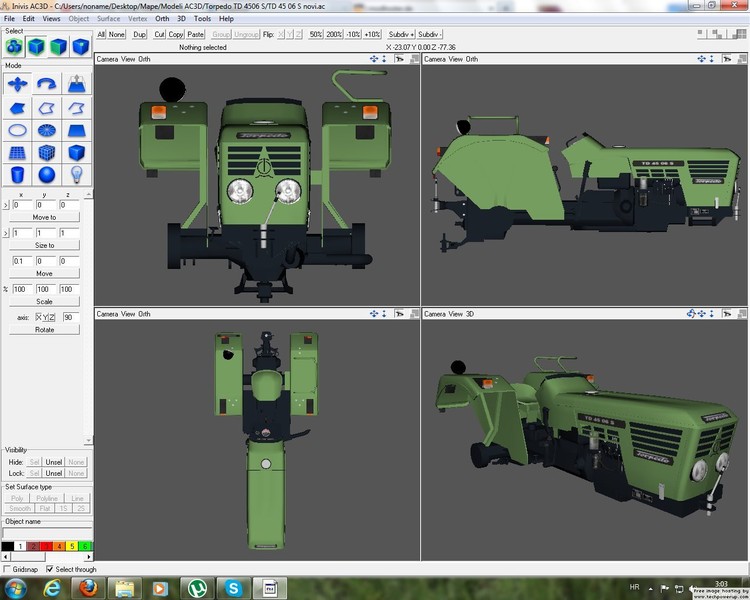Select the solid Cube tool
Viewport: 750px width, 600px height.
coord(76,153)
